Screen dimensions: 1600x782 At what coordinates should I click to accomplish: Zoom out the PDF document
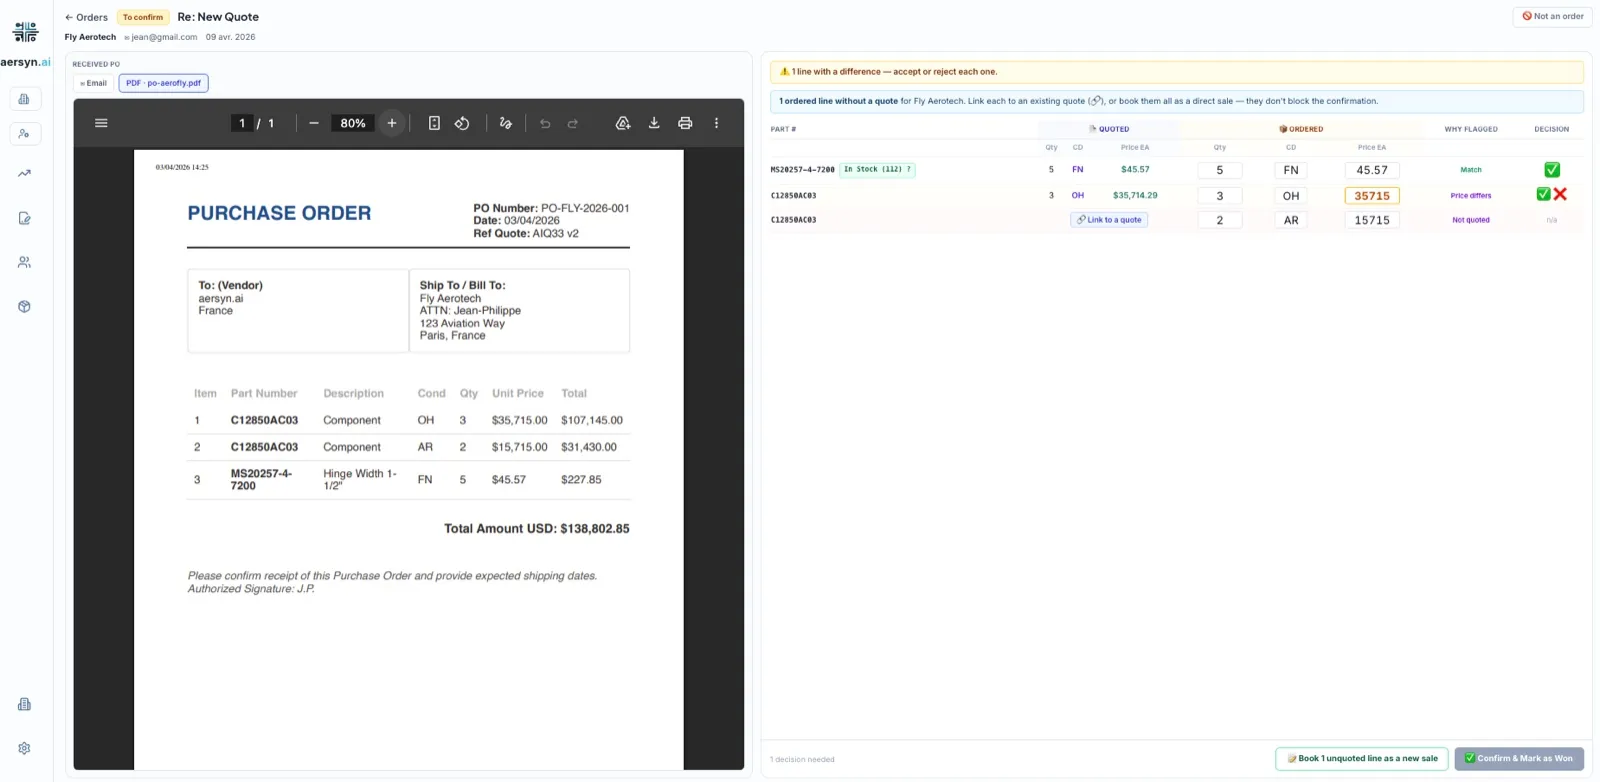point(314,123)
